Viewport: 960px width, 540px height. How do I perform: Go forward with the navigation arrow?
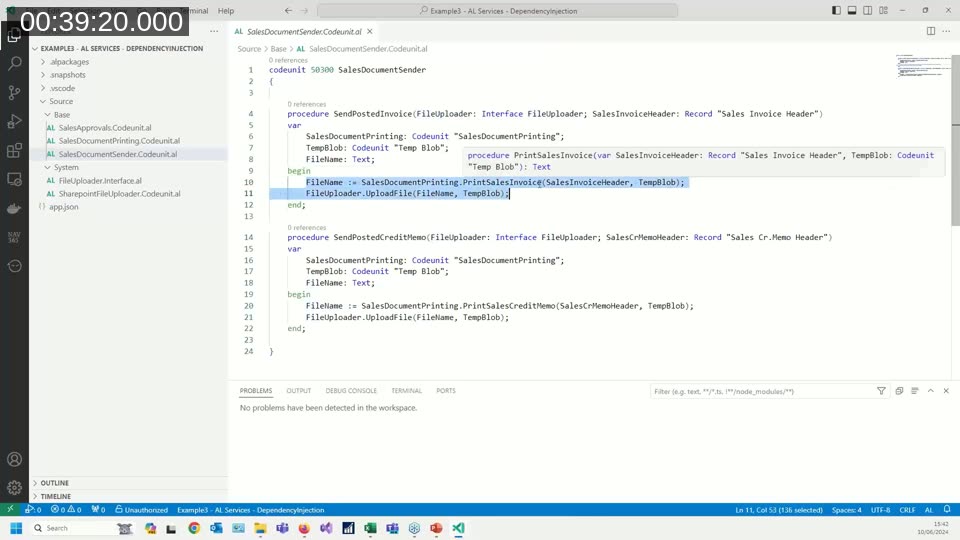pos(304,10)
